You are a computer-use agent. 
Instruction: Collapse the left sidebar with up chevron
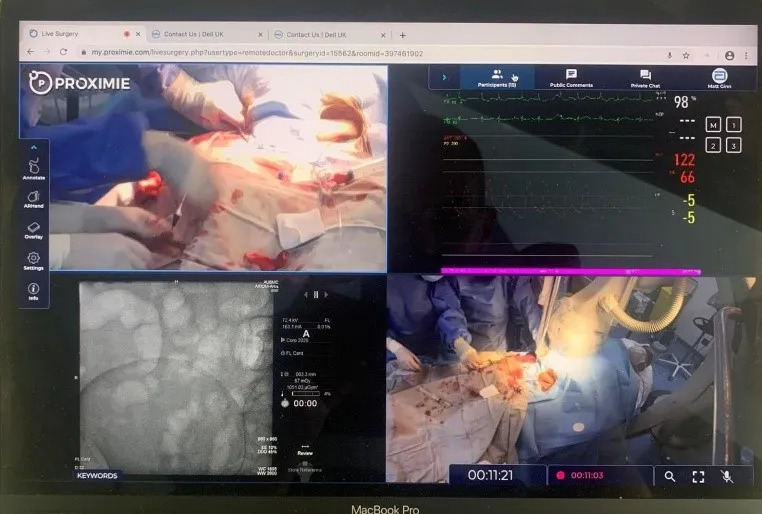[x=33, y=146]
